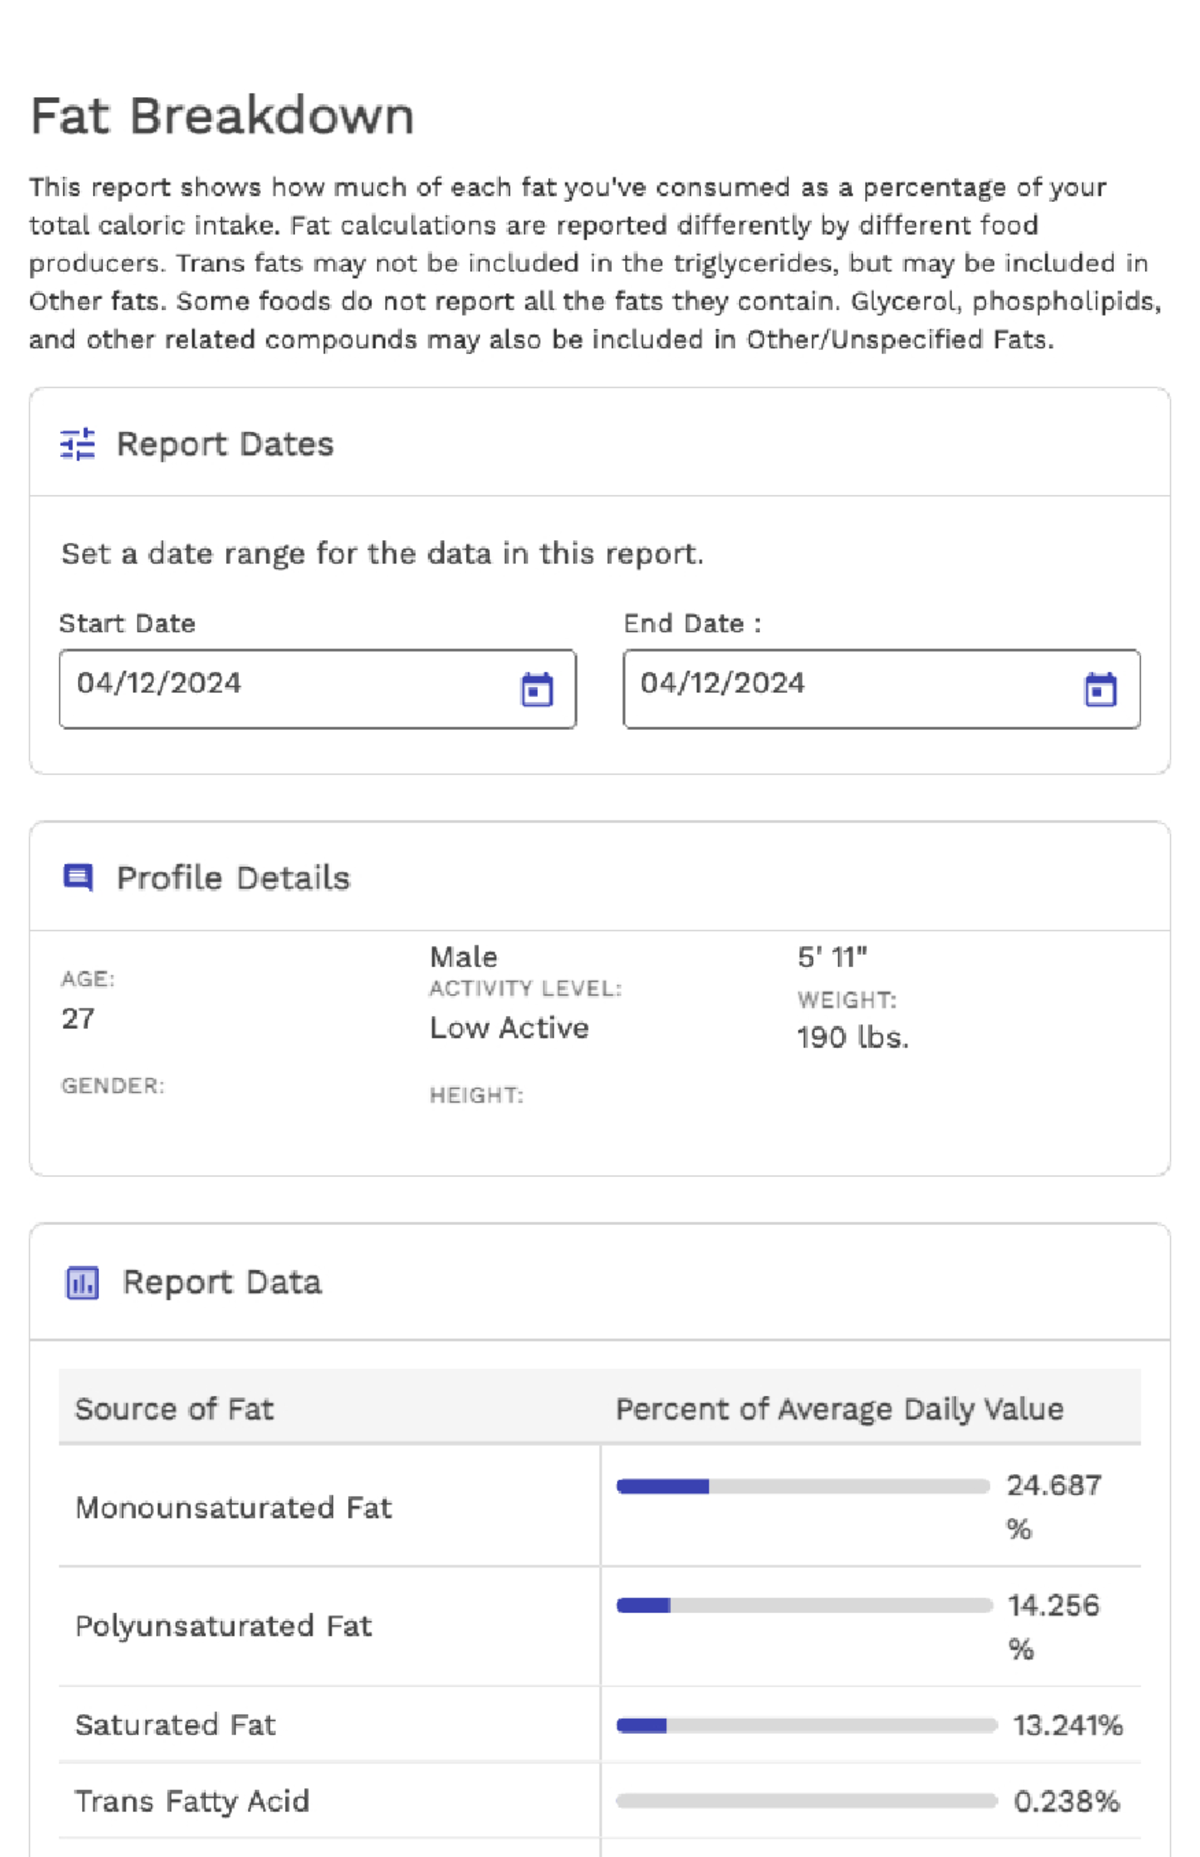
Task: Click the Report Data chart icon
Action: 82,1282
